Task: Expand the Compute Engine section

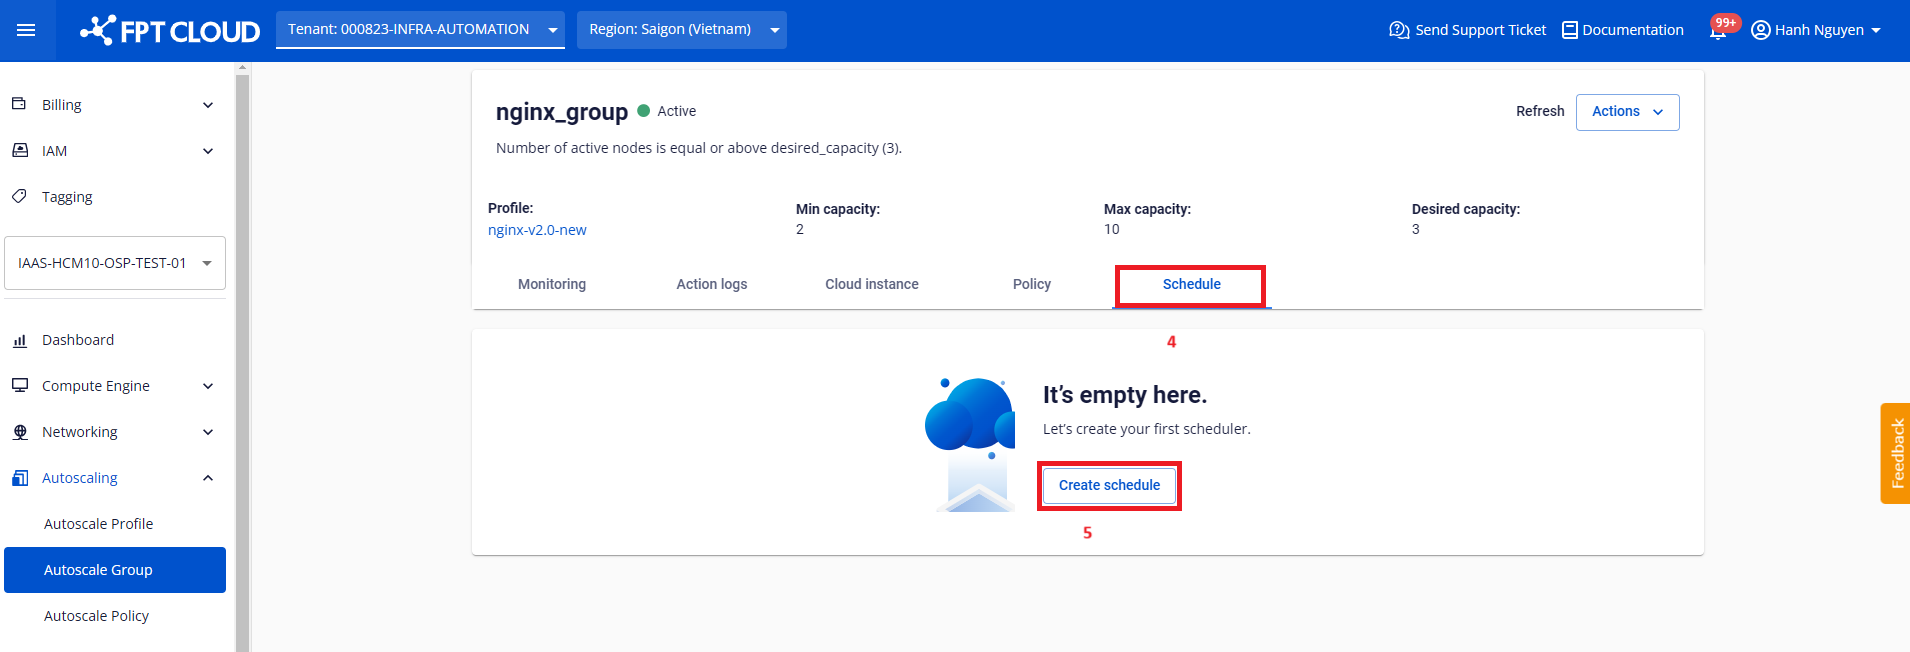Action: (208, 386)
